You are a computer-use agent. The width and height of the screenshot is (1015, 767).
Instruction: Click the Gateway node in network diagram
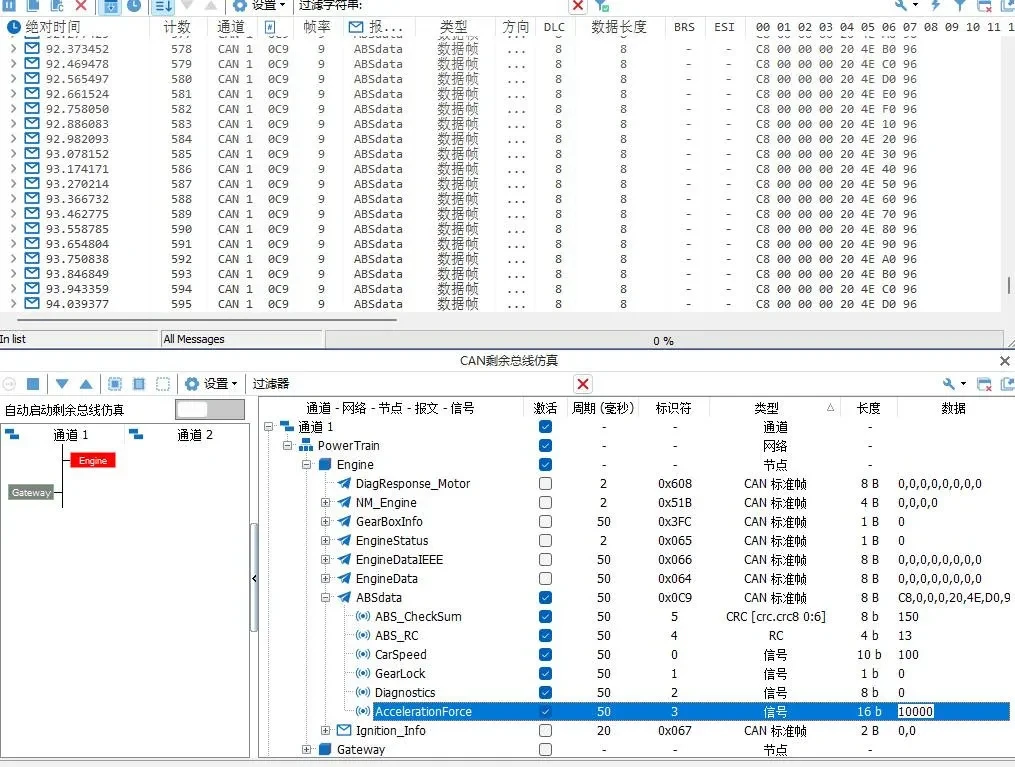click(31, 492)
